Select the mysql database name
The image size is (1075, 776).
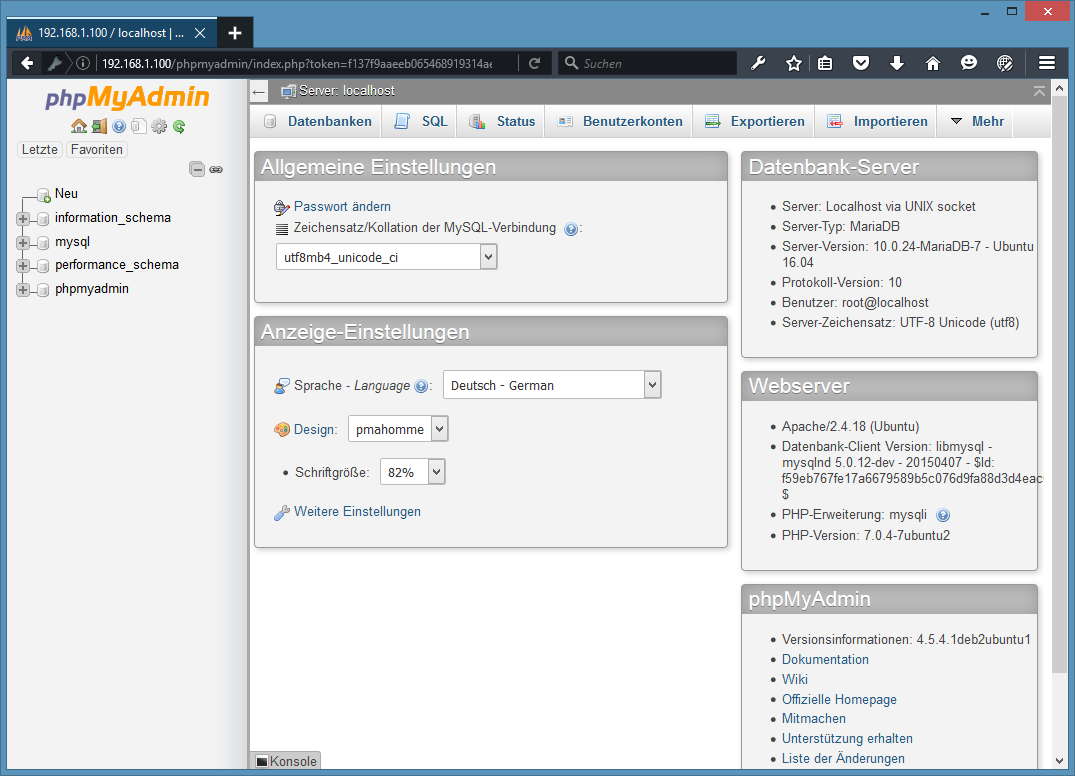(x=73, y=242)
